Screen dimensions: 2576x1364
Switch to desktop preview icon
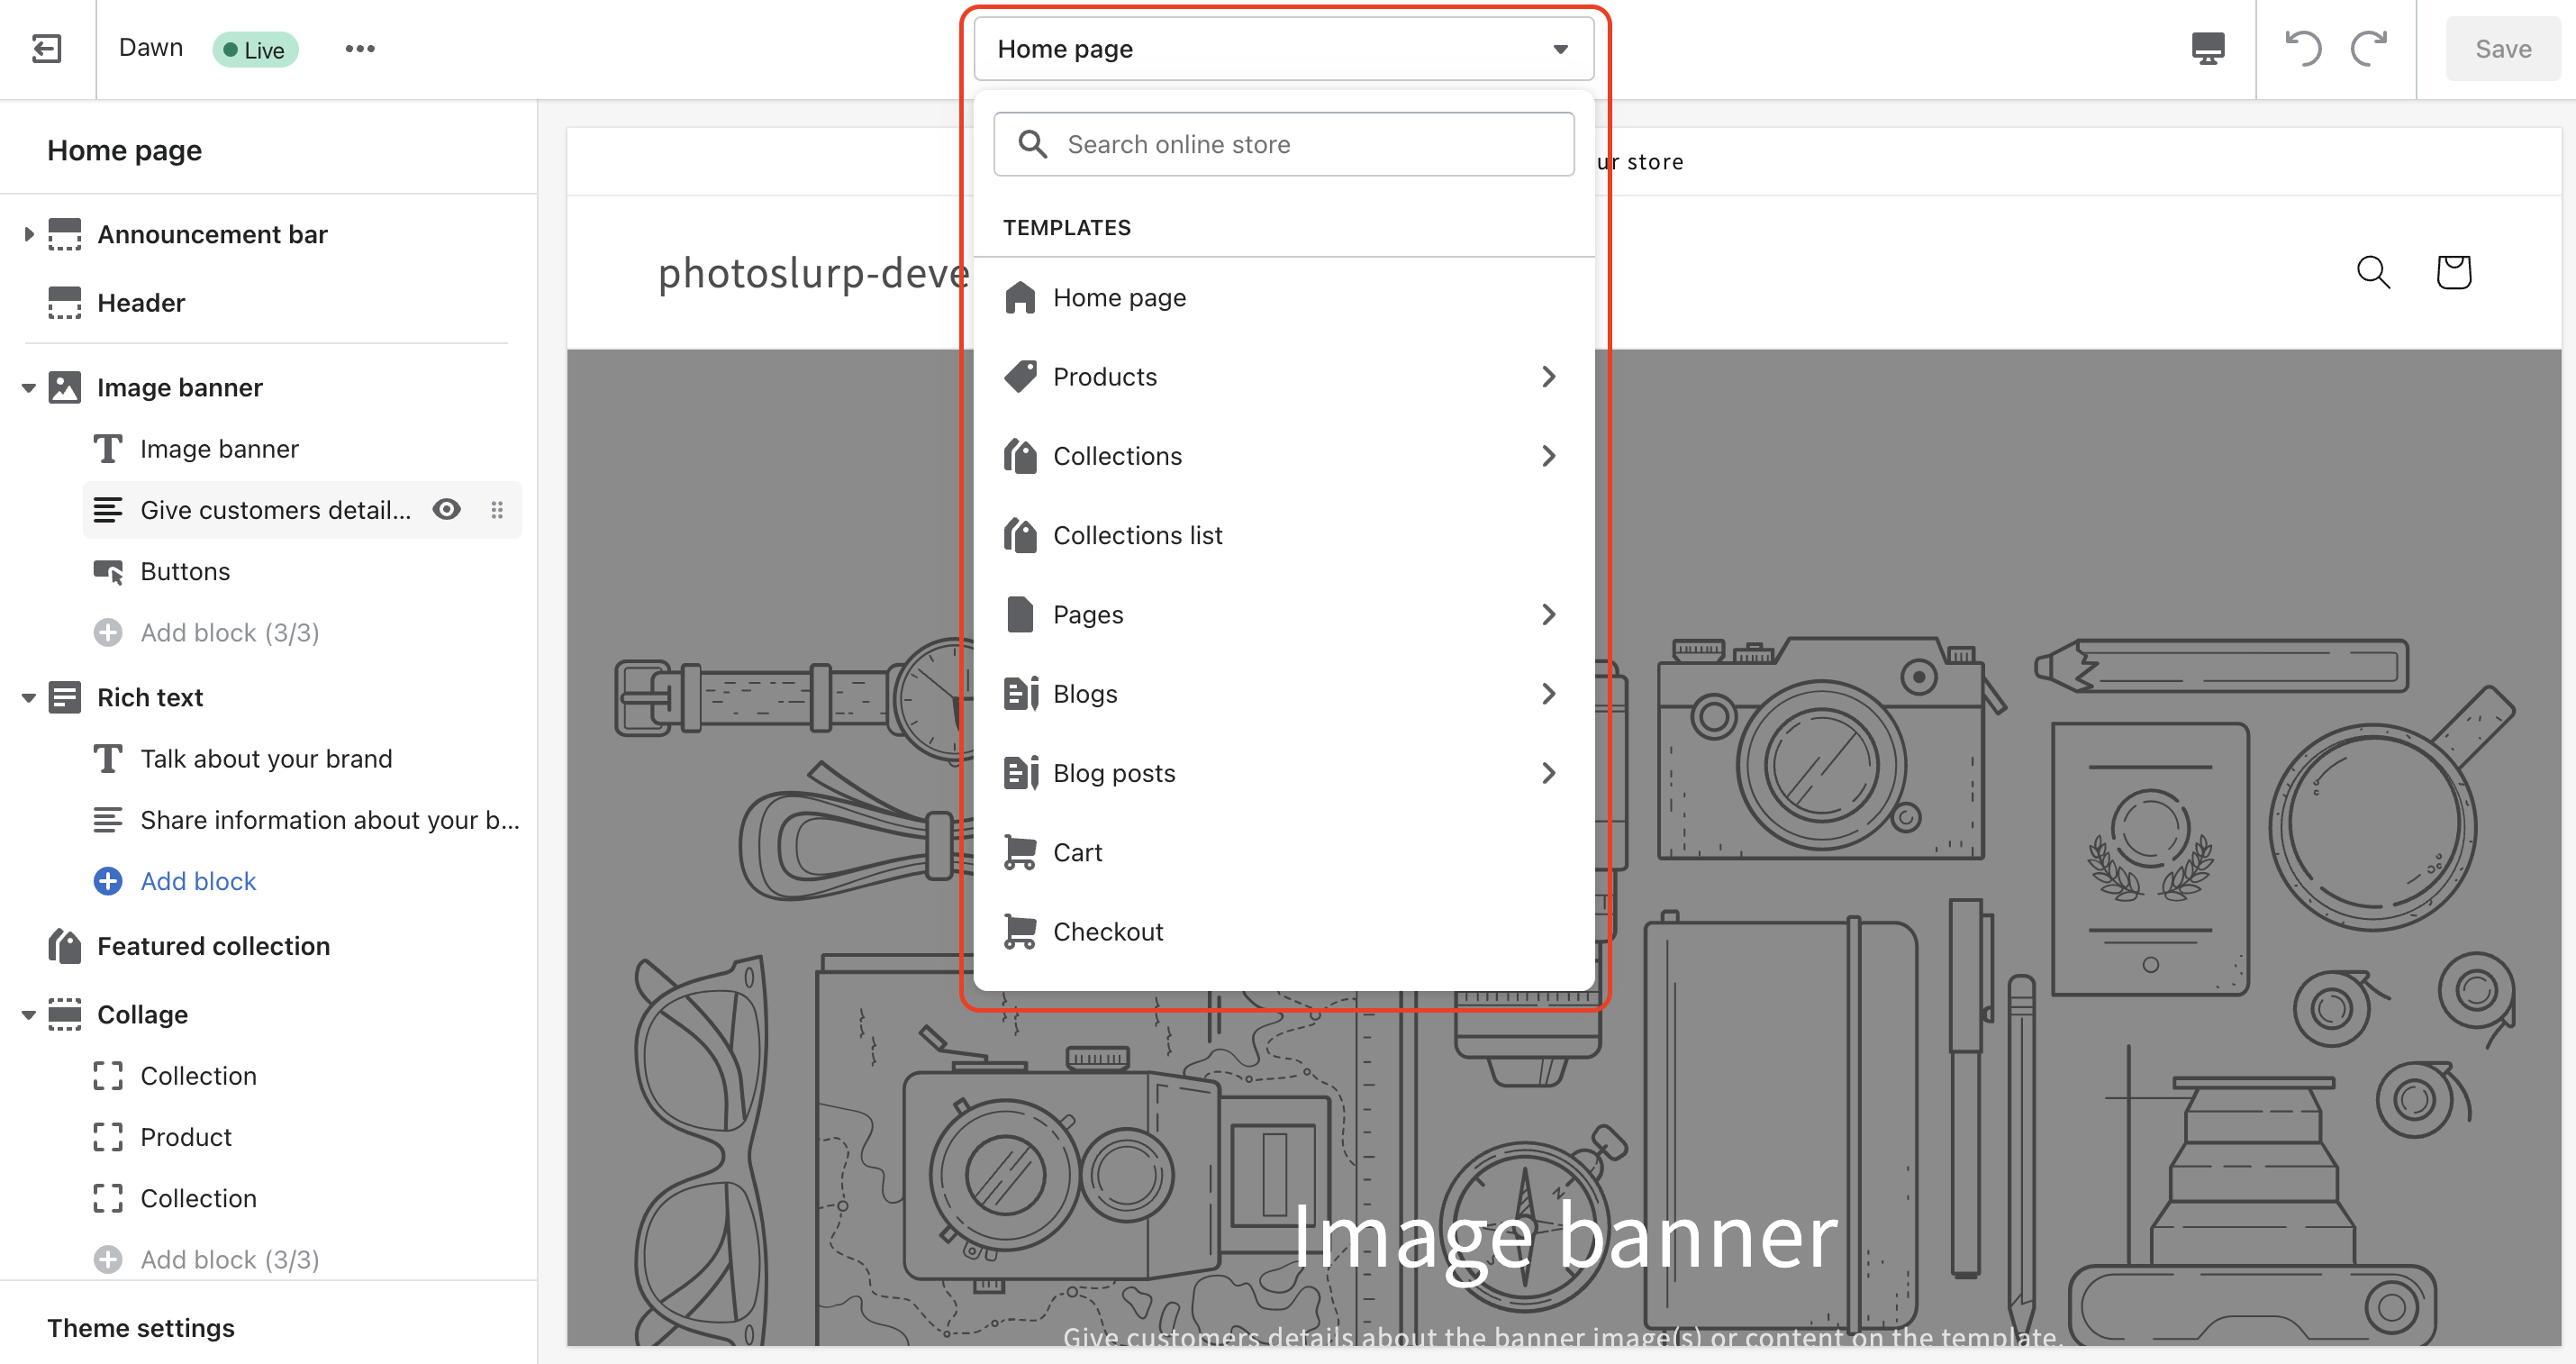[x=2208, y=48]
